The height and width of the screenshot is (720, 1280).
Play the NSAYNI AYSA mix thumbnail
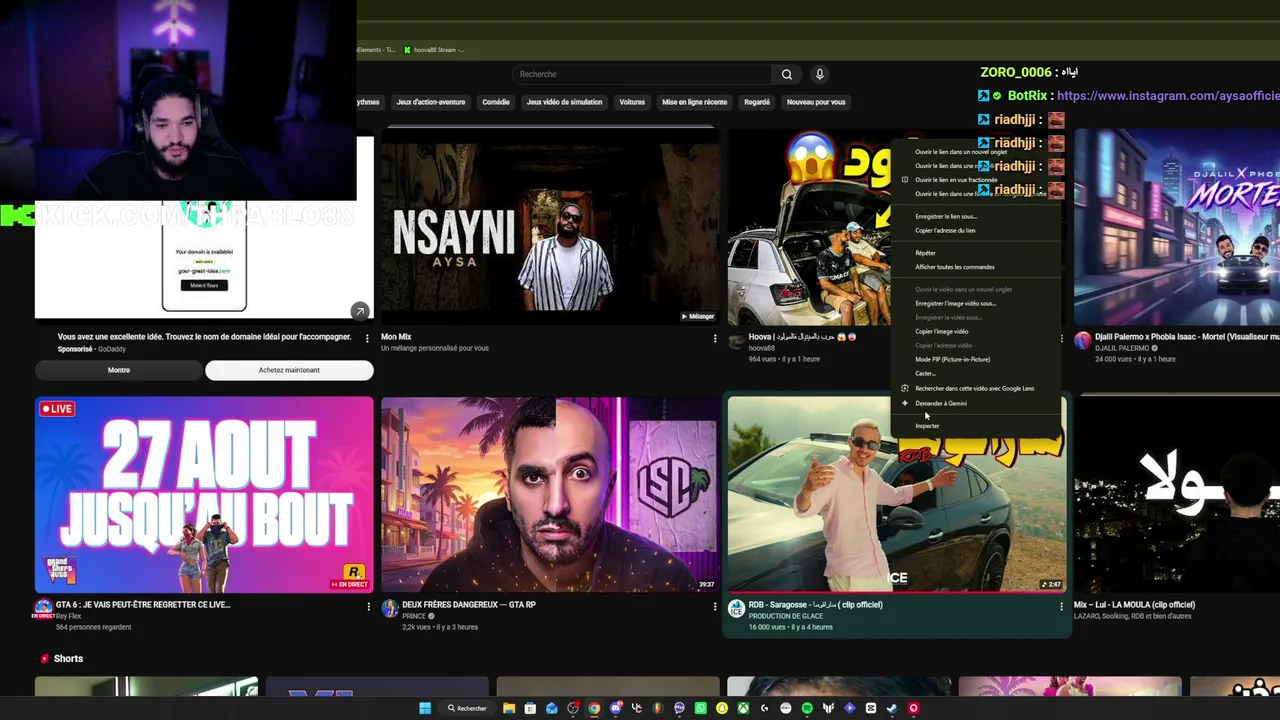pyautogui.click(x=550, y=227)
